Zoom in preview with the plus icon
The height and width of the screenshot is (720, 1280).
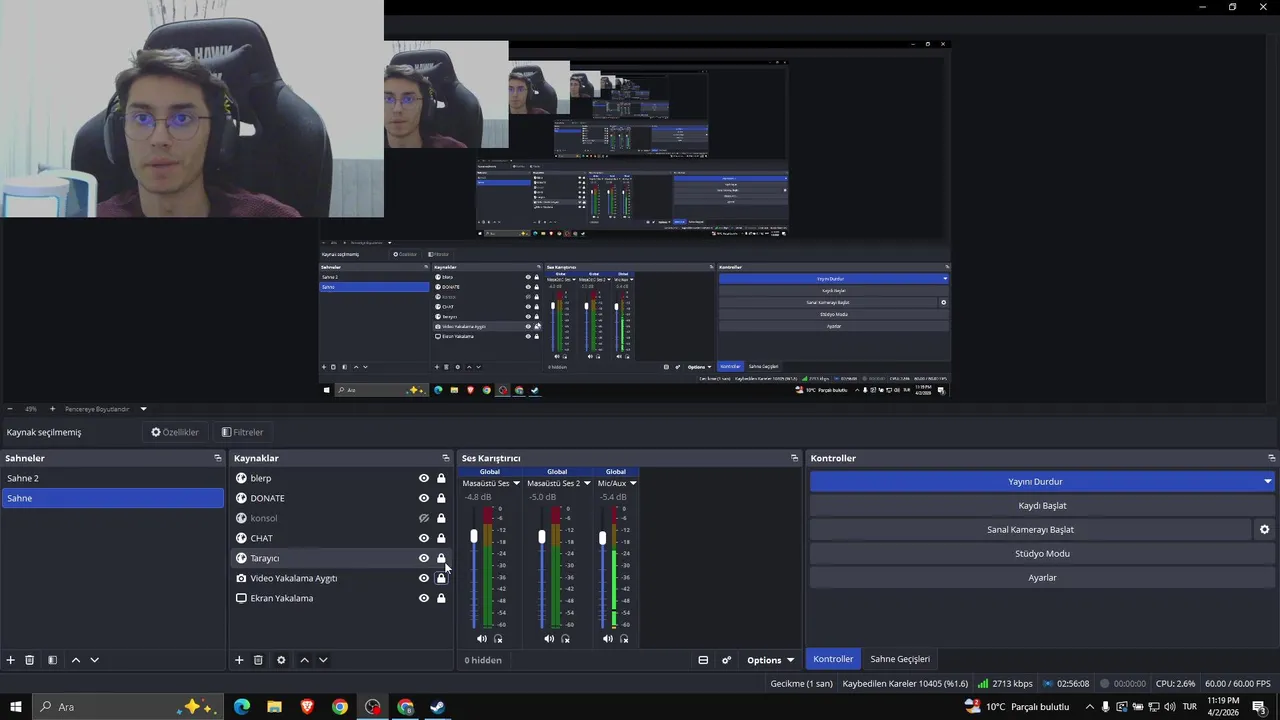coord(52,409)
